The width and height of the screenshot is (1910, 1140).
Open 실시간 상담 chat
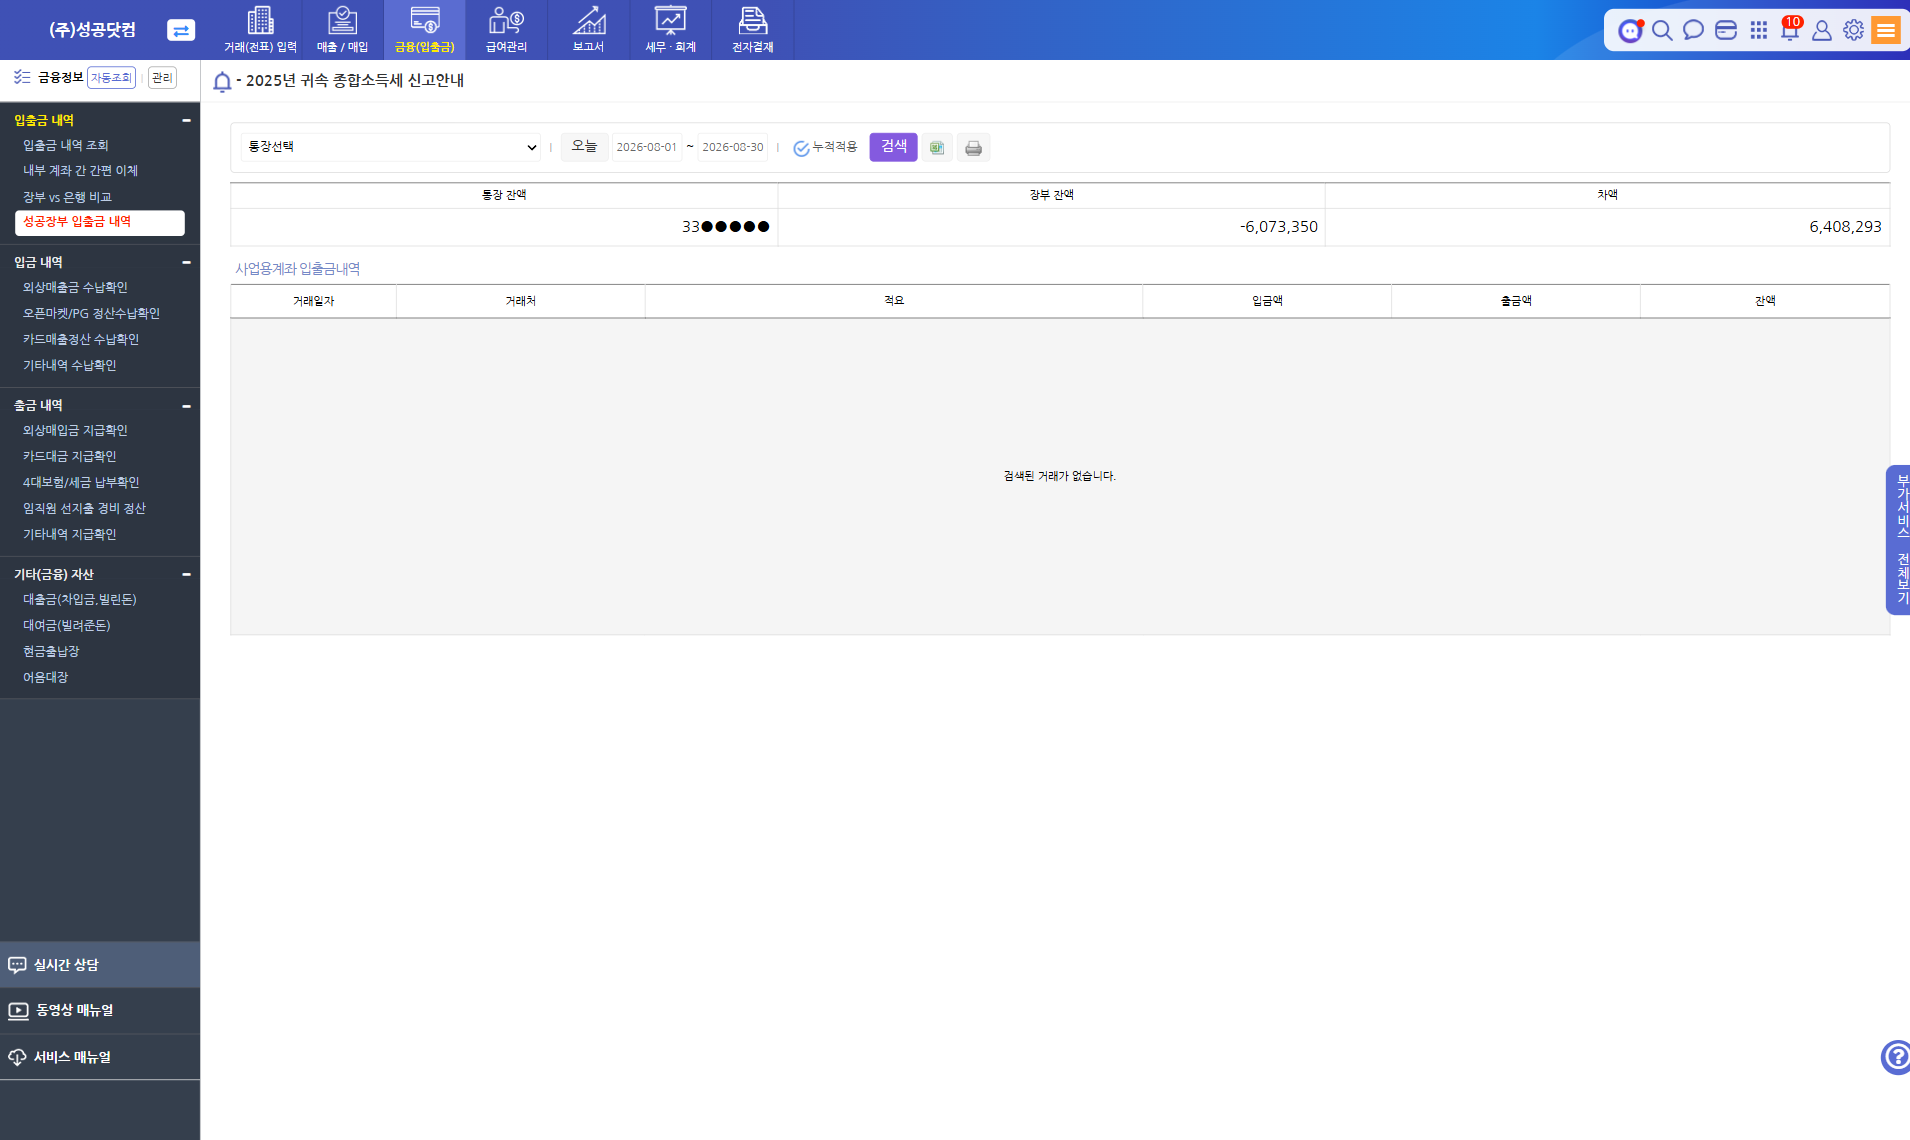pyautogui.click(x=100, y=965)
